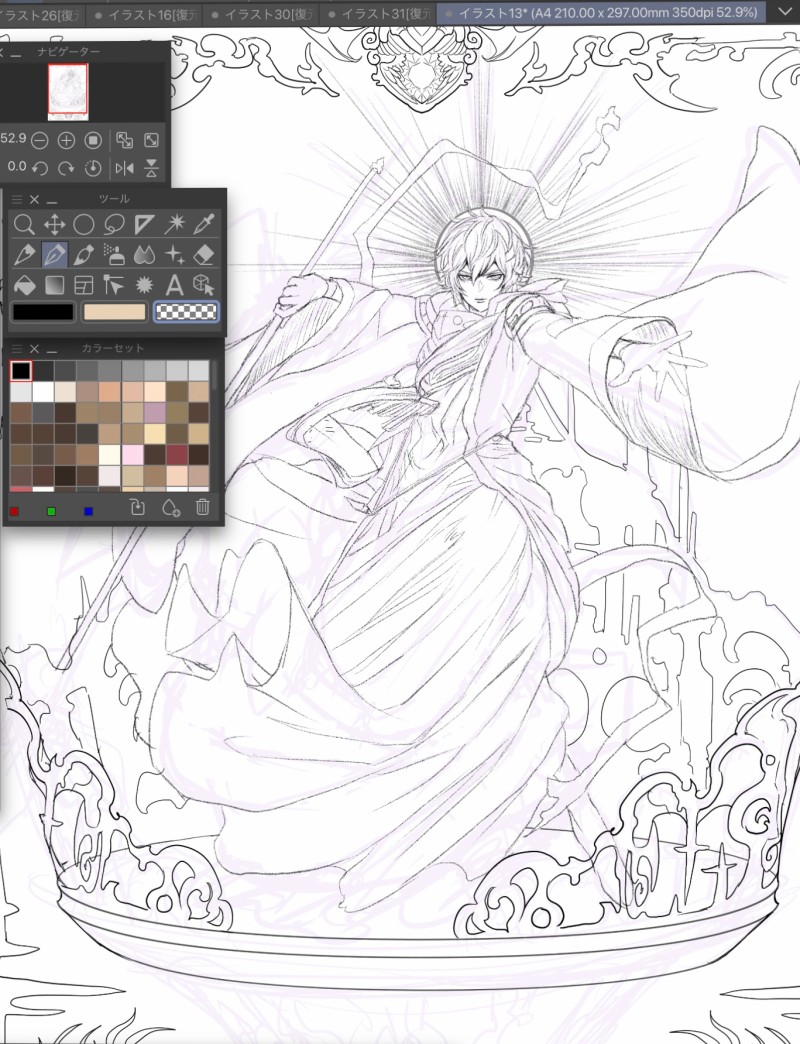Add current color to Color Set
800x1044 pixels.
coord(171,508)
